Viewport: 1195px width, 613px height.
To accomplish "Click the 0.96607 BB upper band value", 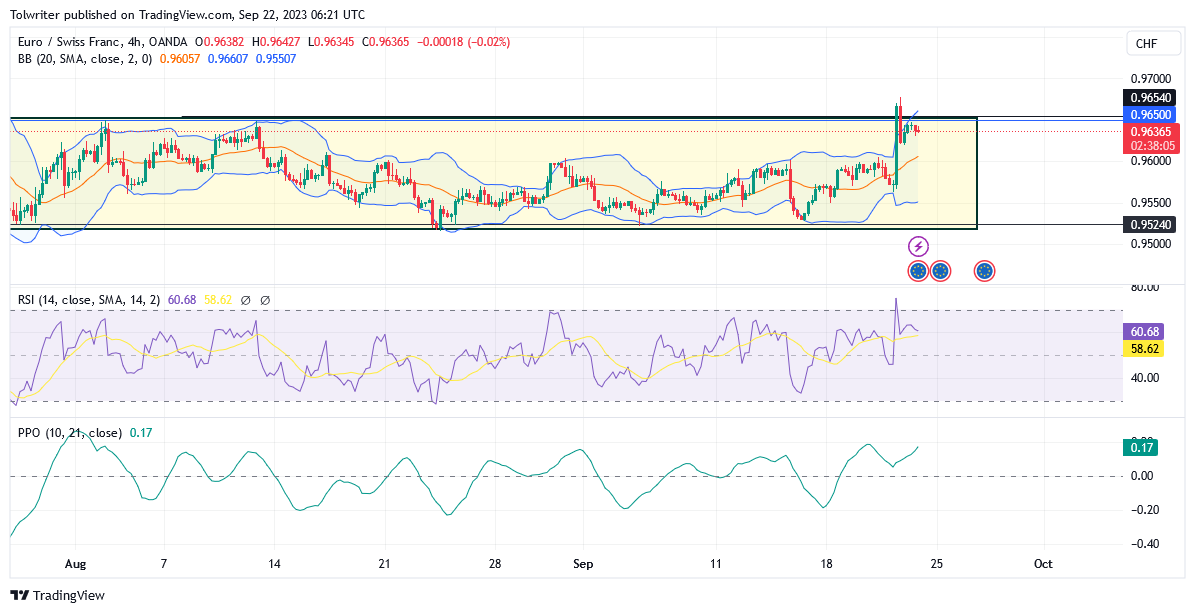I will click(228, 58).
